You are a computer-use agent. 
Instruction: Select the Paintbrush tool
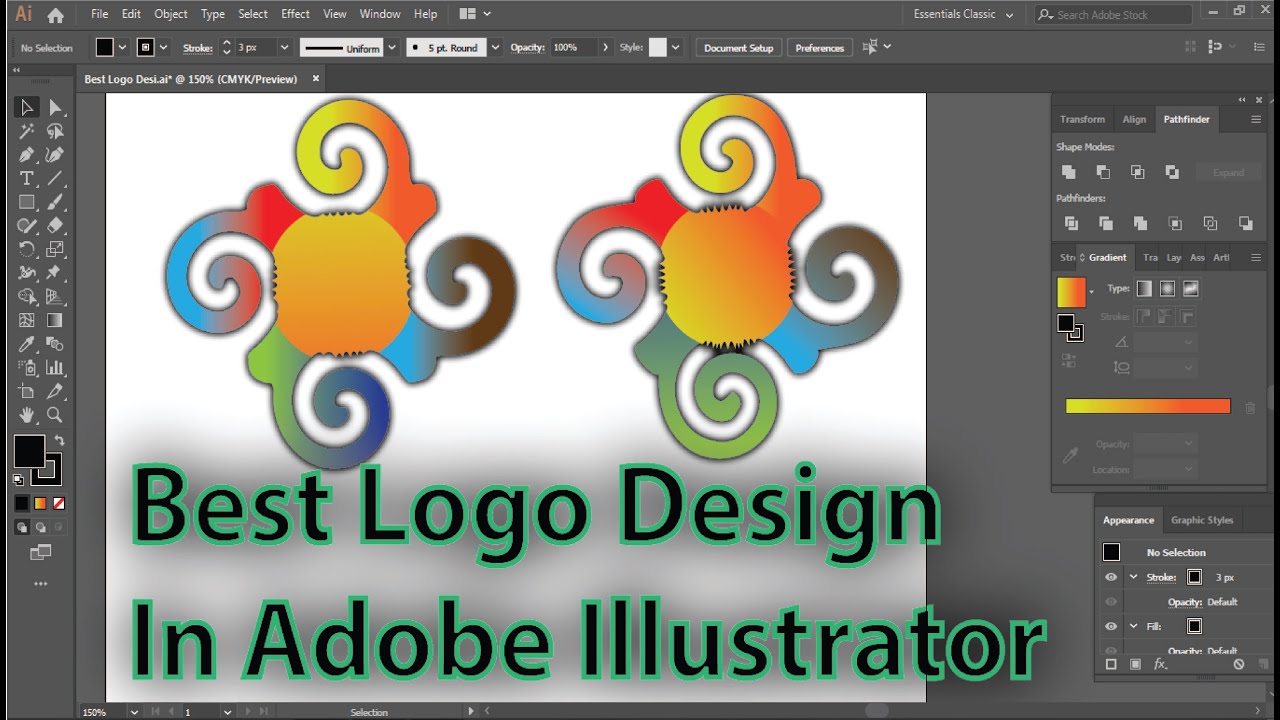55,202
